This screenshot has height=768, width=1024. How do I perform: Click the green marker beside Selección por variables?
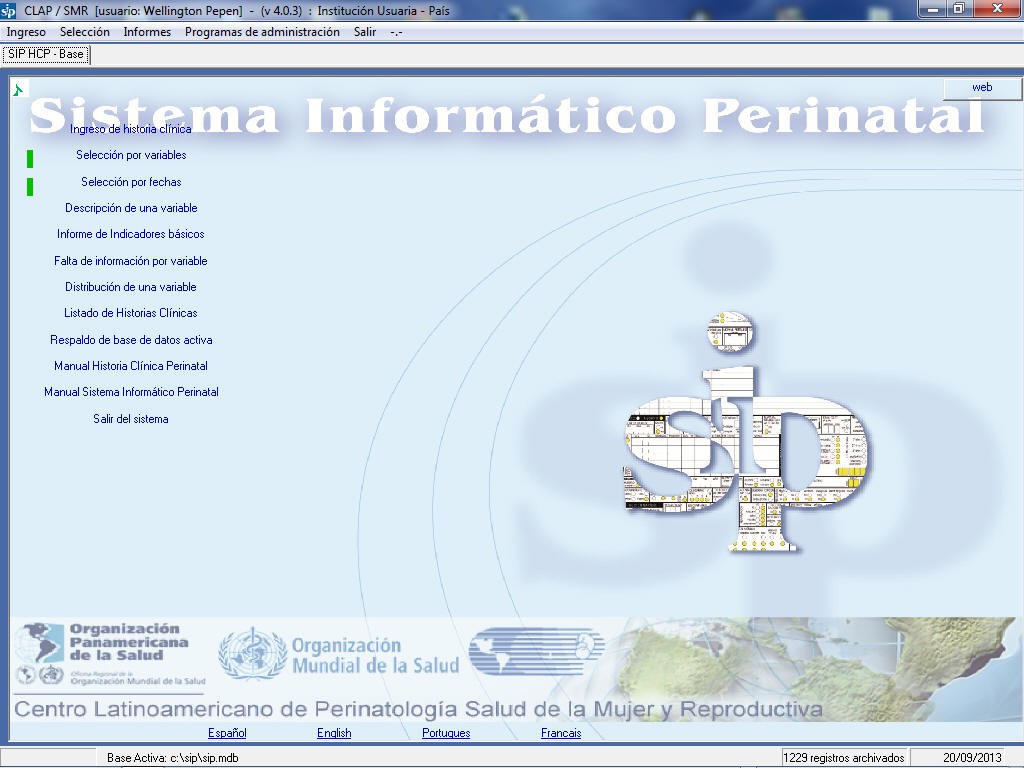tap(30, 159)
